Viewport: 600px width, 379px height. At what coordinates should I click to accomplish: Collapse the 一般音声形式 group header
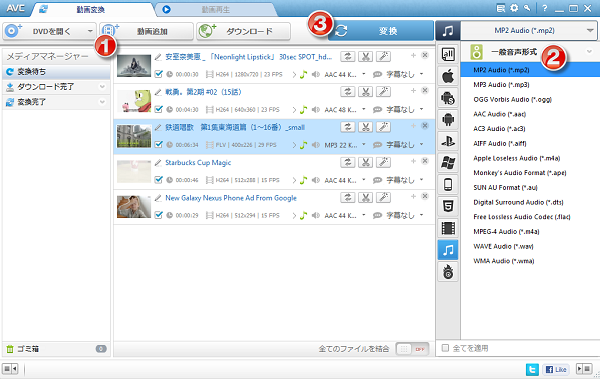(x=589, y=52)
